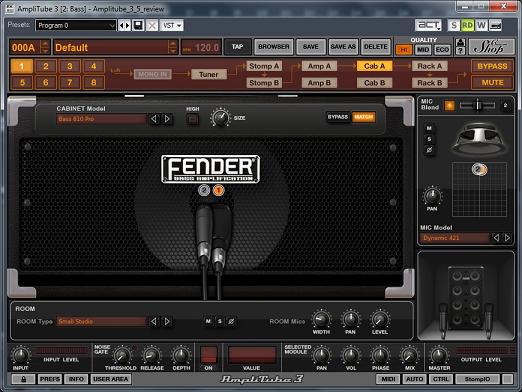Click the MUTE button
Screen dimensions: 522x392
[492, 82]
